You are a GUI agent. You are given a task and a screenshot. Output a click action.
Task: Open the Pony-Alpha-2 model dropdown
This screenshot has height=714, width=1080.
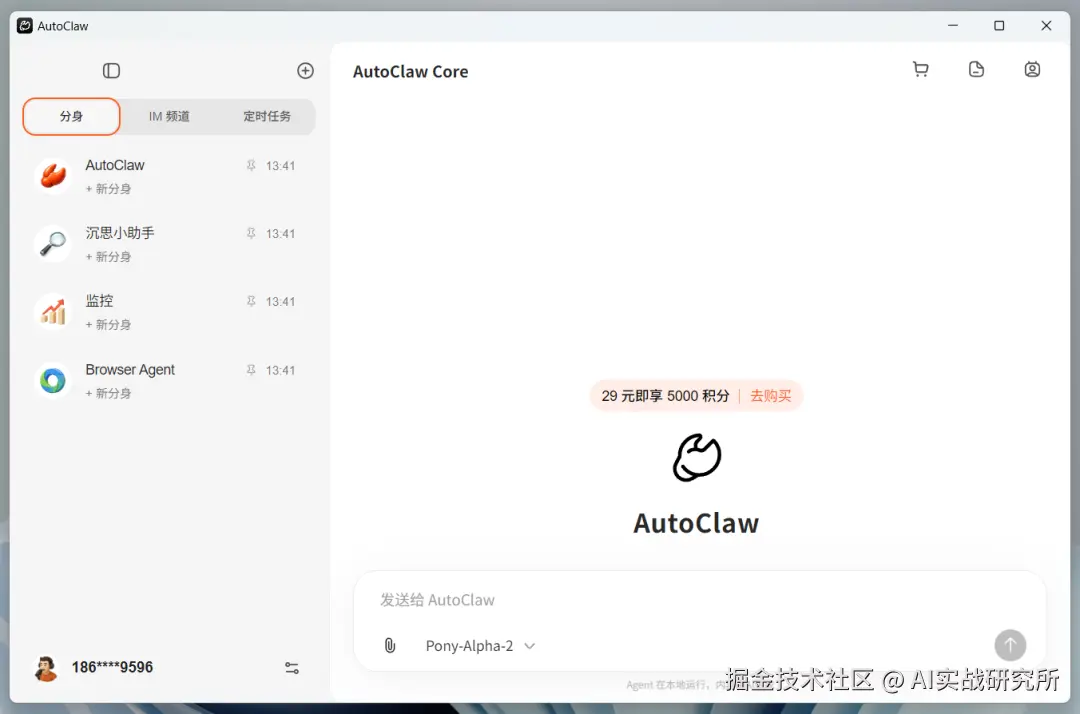(x=480, y=646)
